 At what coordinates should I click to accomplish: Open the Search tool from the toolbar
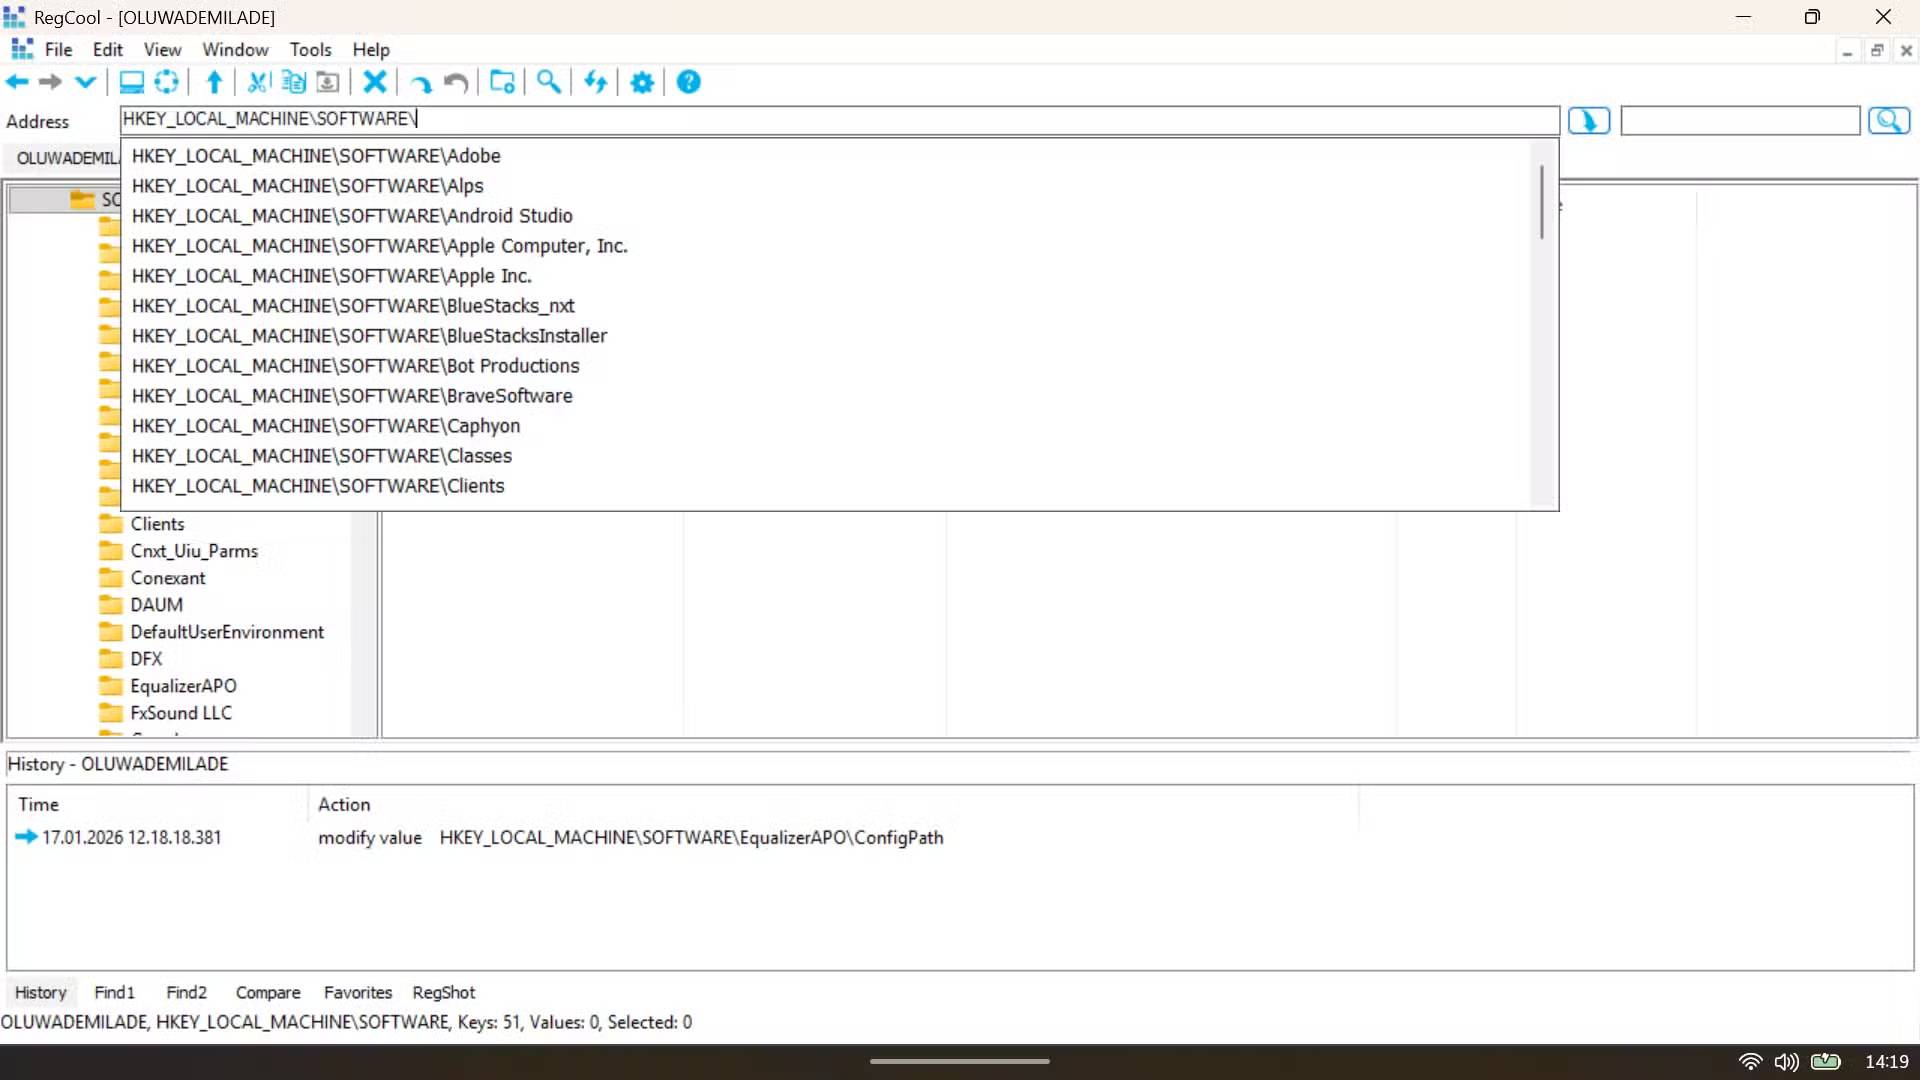click(548, 82)
